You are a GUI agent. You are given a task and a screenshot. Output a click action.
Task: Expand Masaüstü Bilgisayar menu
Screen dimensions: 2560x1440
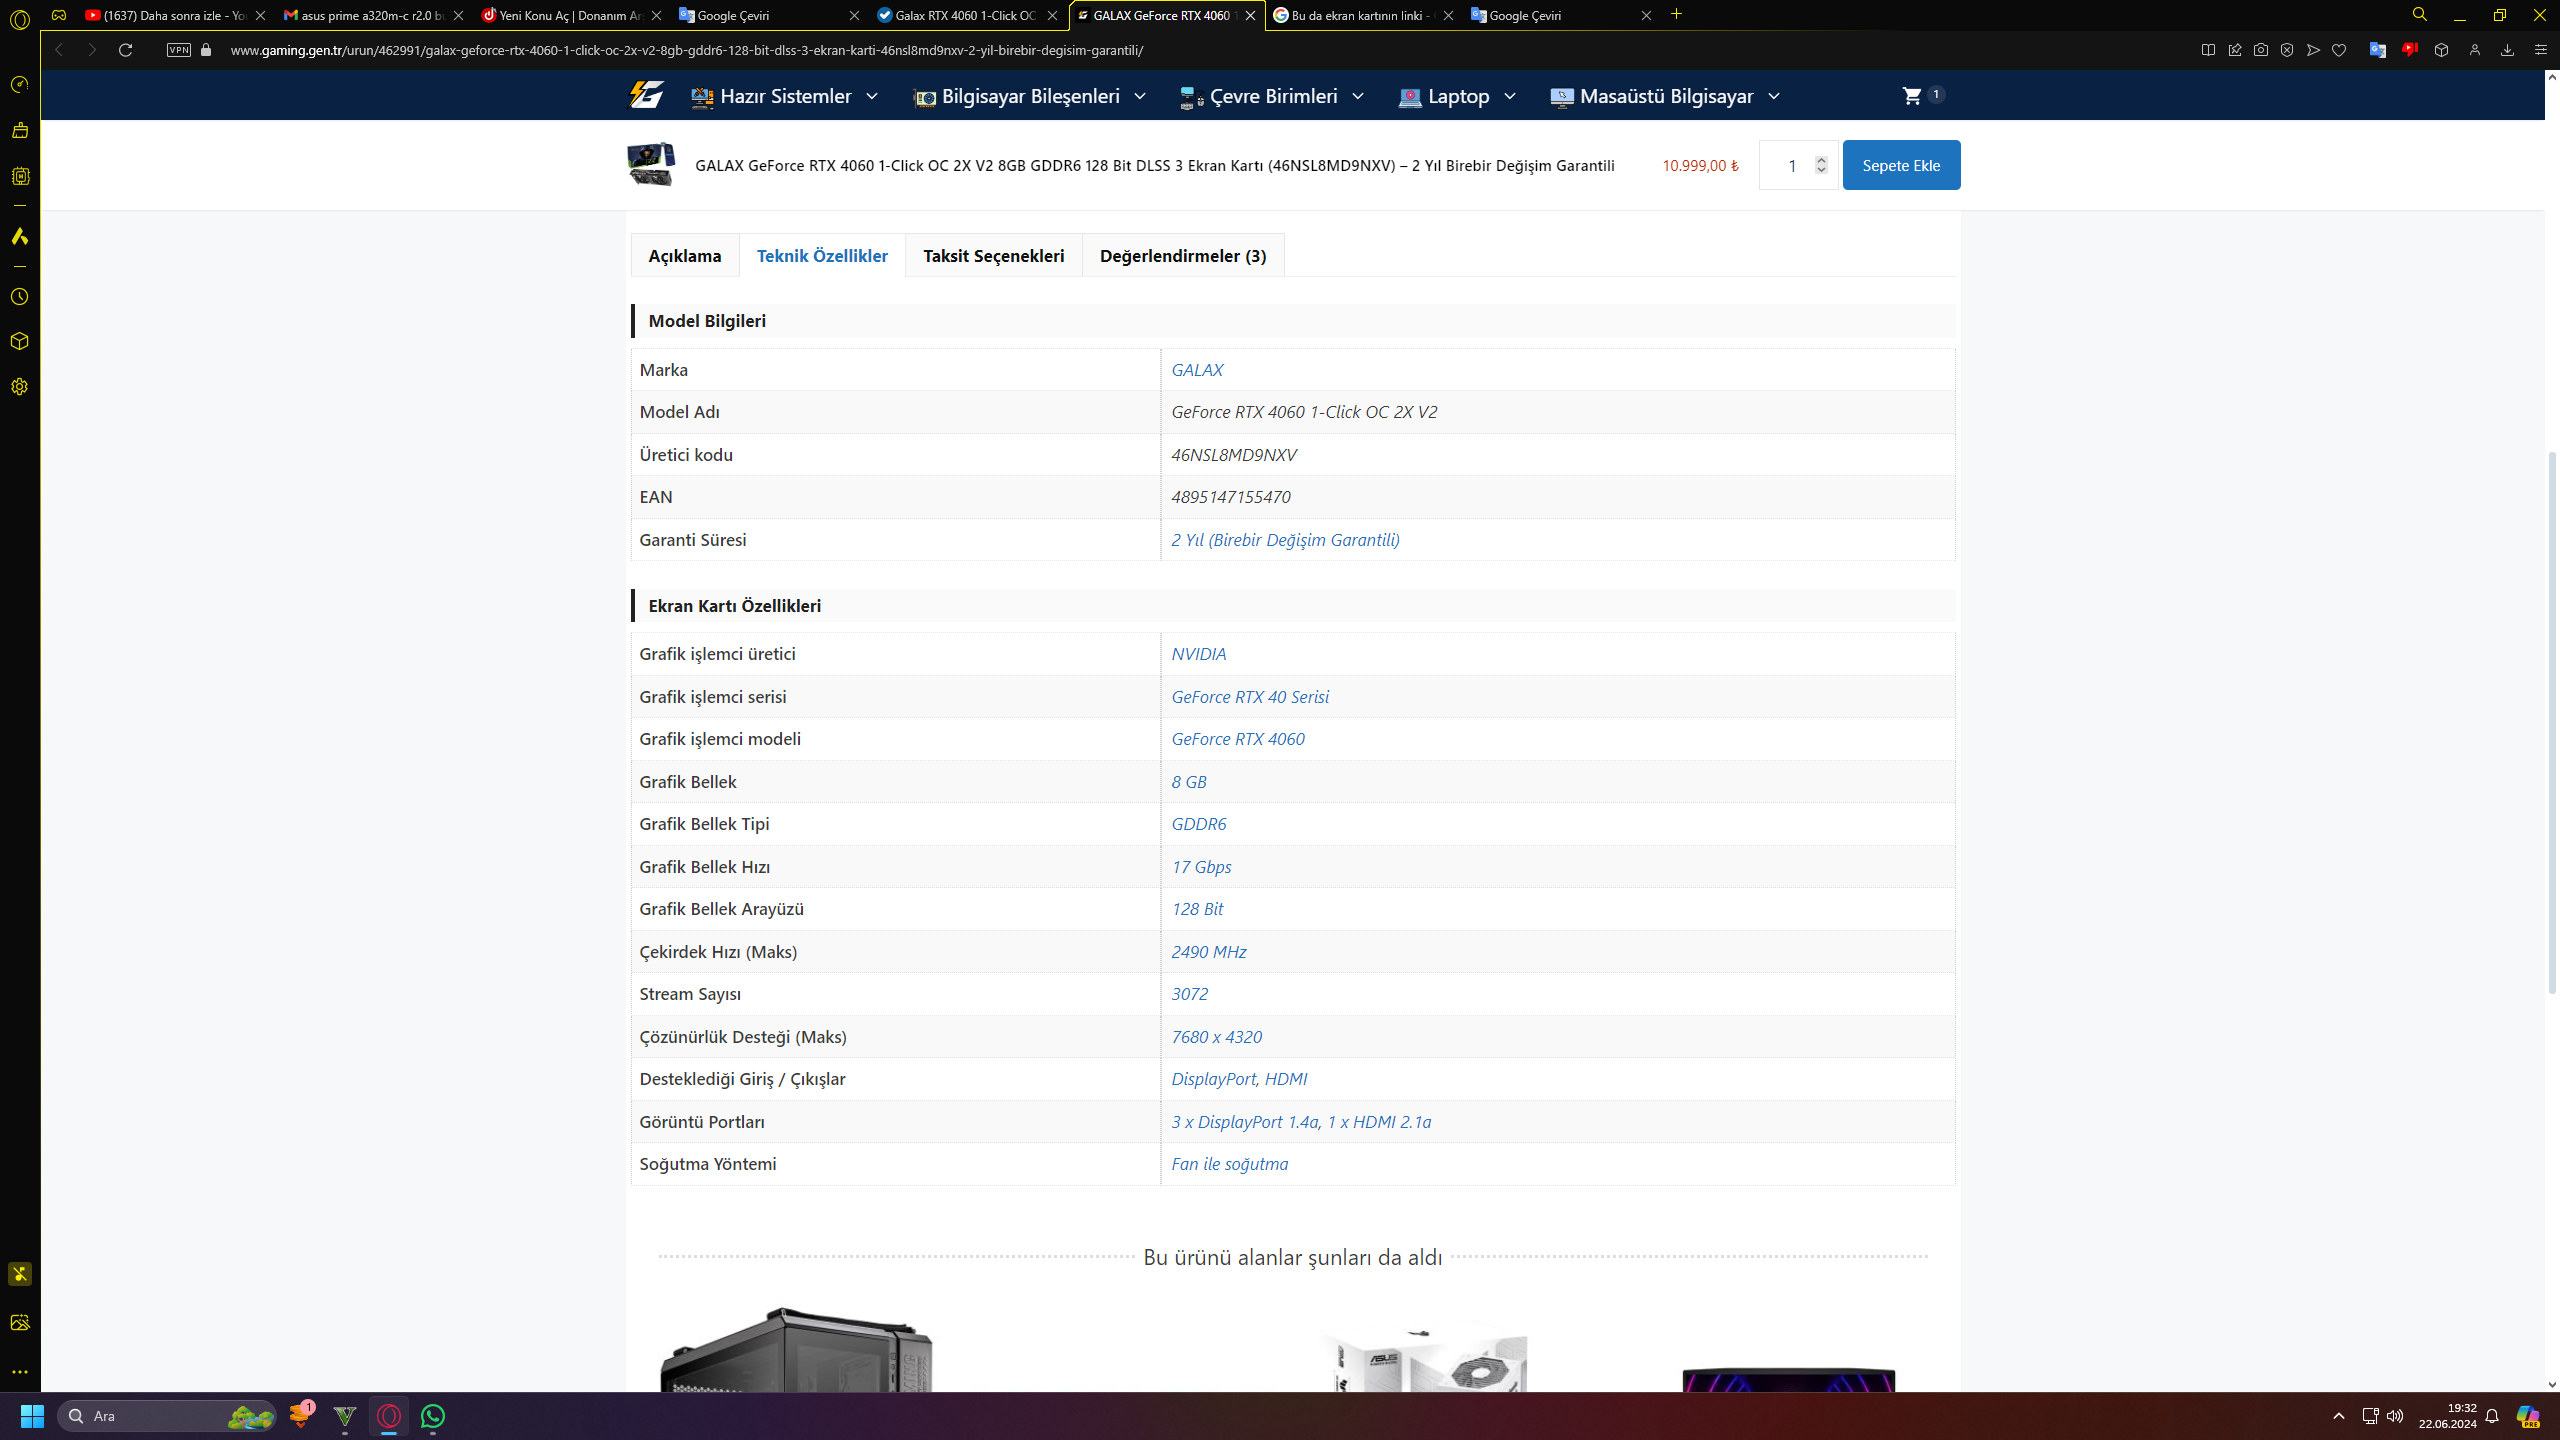tap(1665, 96)
